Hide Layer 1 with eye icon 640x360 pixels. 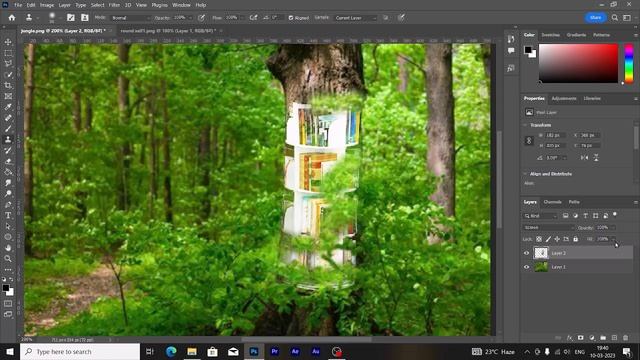[x=527, y=267]
